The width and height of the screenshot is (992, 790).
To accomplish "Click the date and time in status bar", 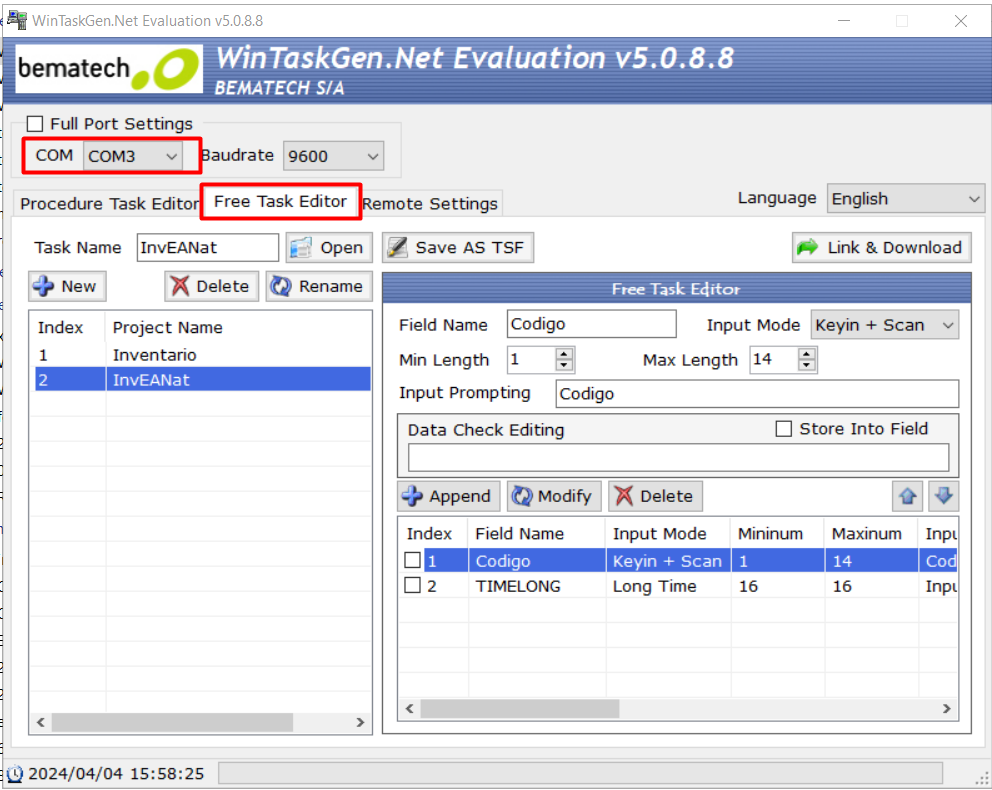I will (x=116, y=774).
